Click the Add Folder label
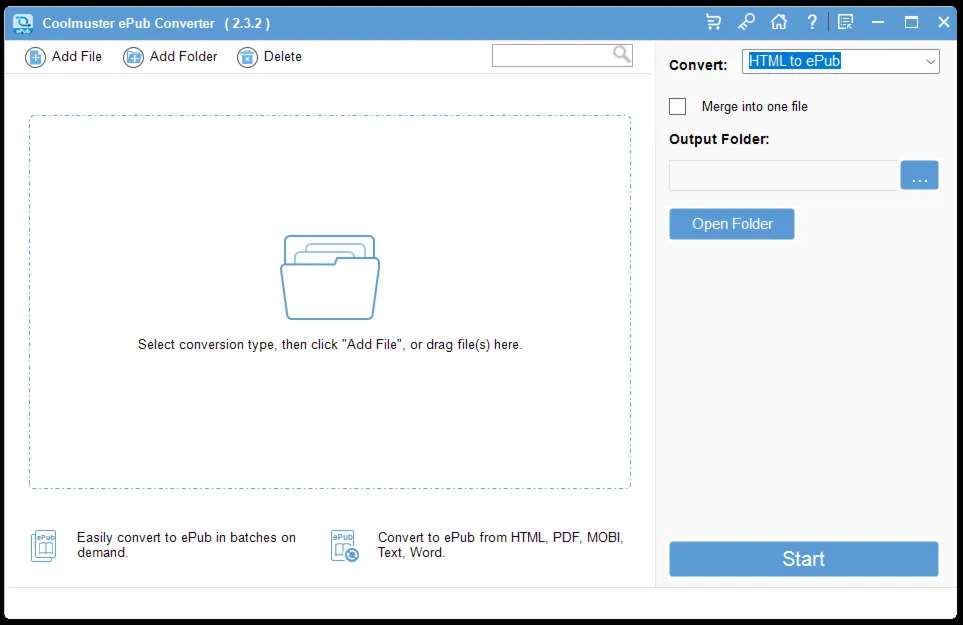Screen dimensions: 963x625 click(184, 56)
